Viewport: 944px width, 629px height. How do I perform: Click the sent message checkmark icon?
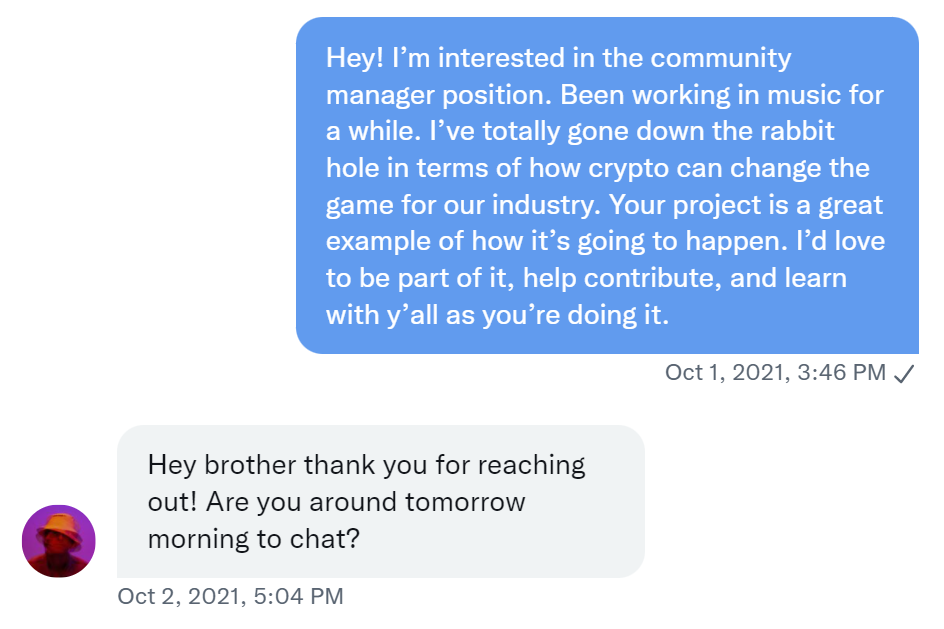pos(904,373)
